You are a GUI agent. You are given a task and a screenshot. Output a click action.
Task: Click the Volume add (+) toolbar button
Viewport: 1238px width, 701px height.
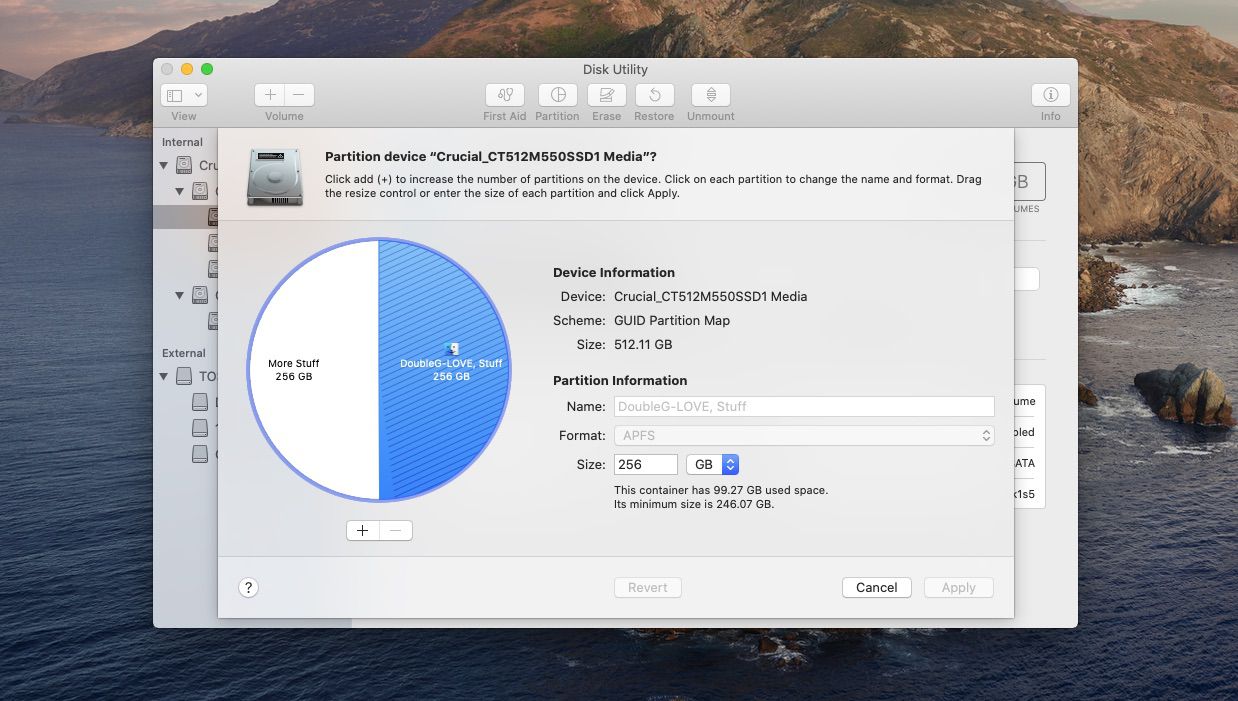point(270,95)
